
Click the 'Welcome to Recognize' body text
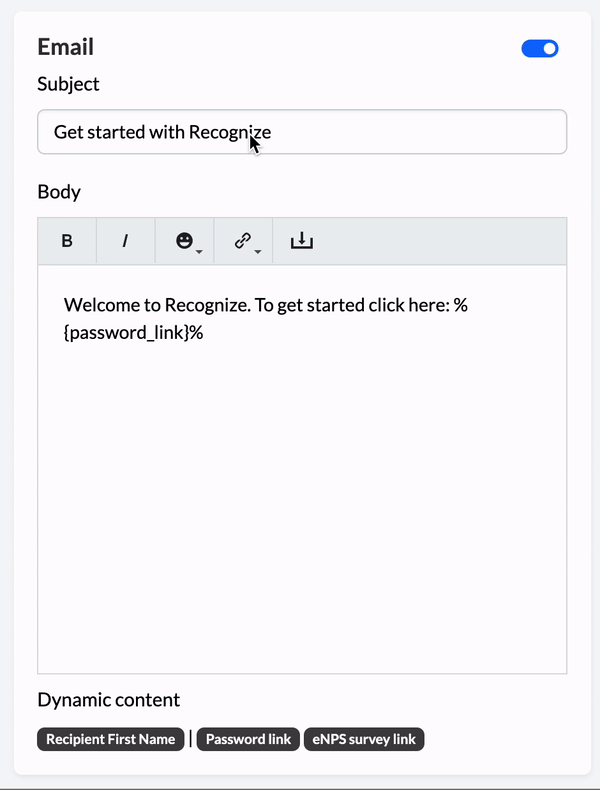156,305
